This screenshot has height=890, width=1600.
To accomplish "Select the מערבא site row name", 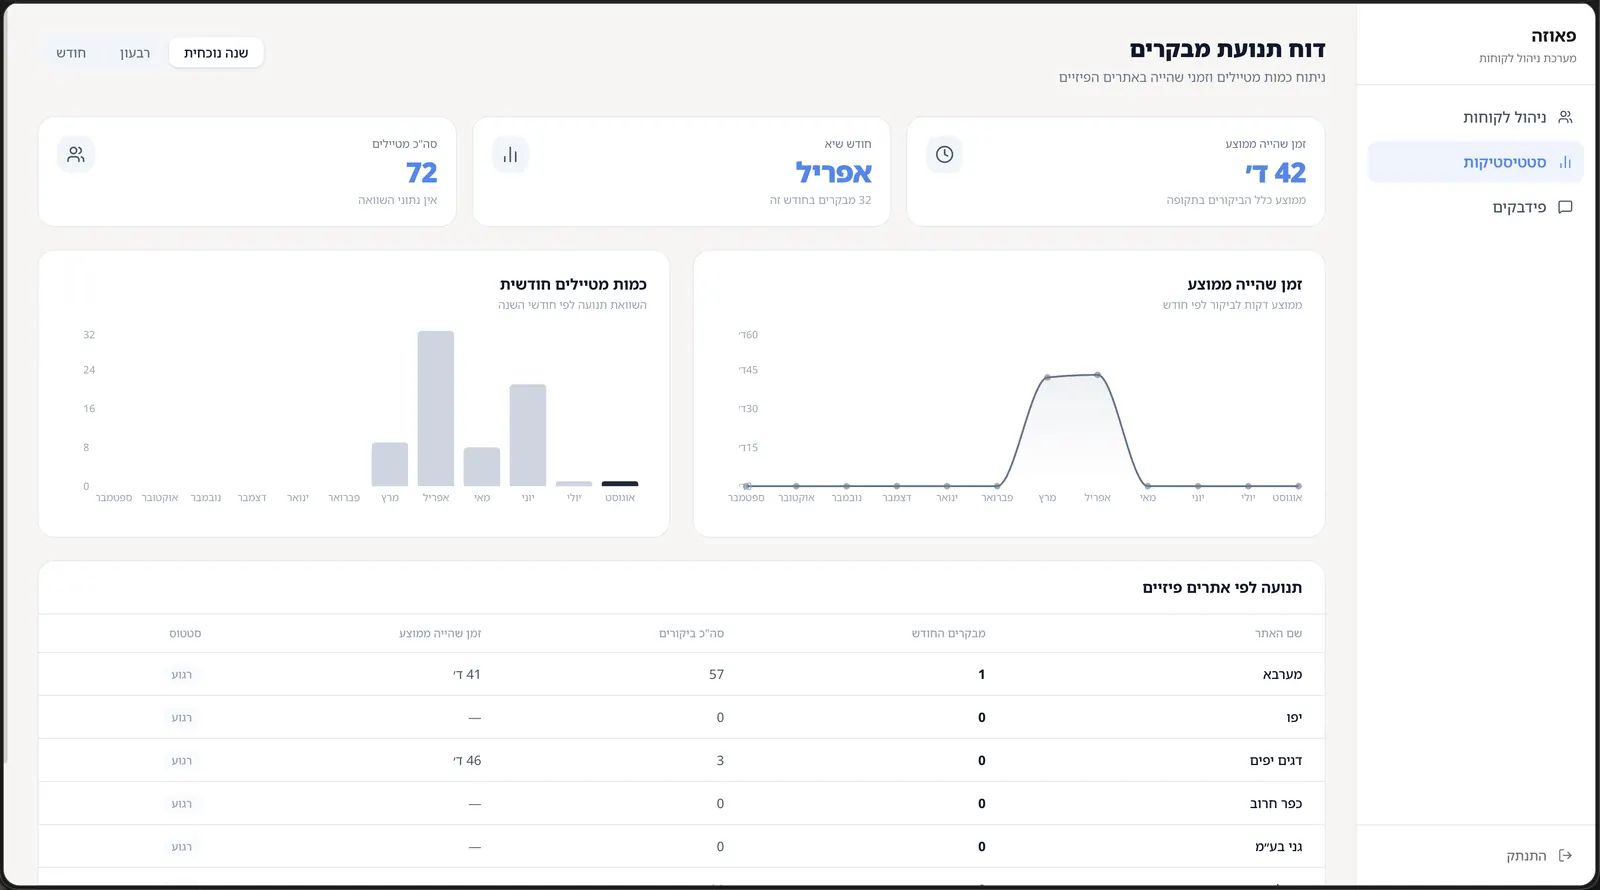I will tap(1282, 674).
